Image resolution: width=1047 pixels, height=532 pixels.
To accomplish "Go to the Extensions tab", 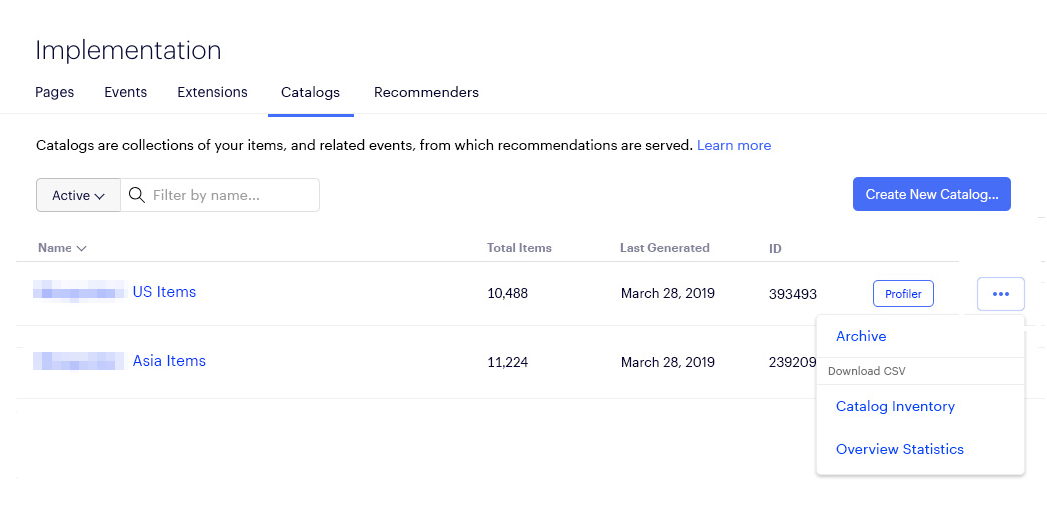I will coord(212,92).
